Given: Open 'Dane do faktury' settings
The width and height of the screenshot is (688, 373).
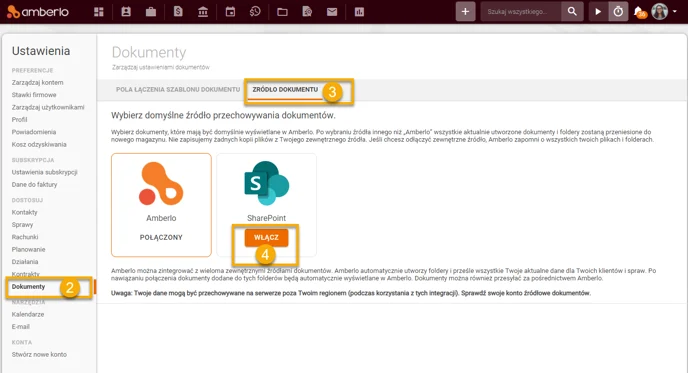Looking at the screenshot, I should tap(34, 184).
